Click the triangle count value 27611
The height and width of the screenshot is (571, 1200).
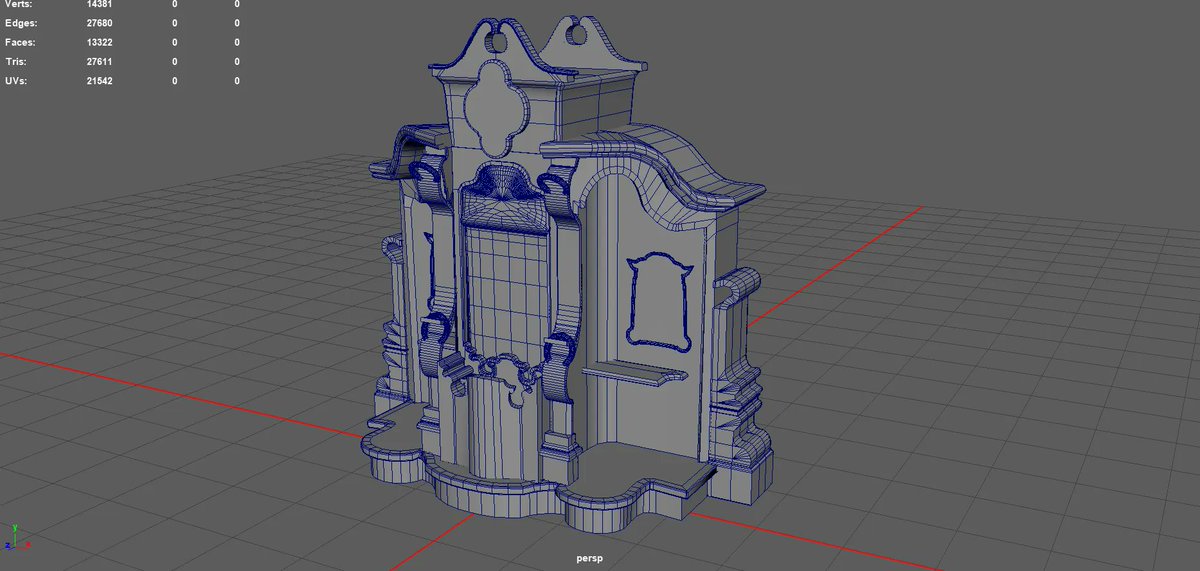[99, 61]
